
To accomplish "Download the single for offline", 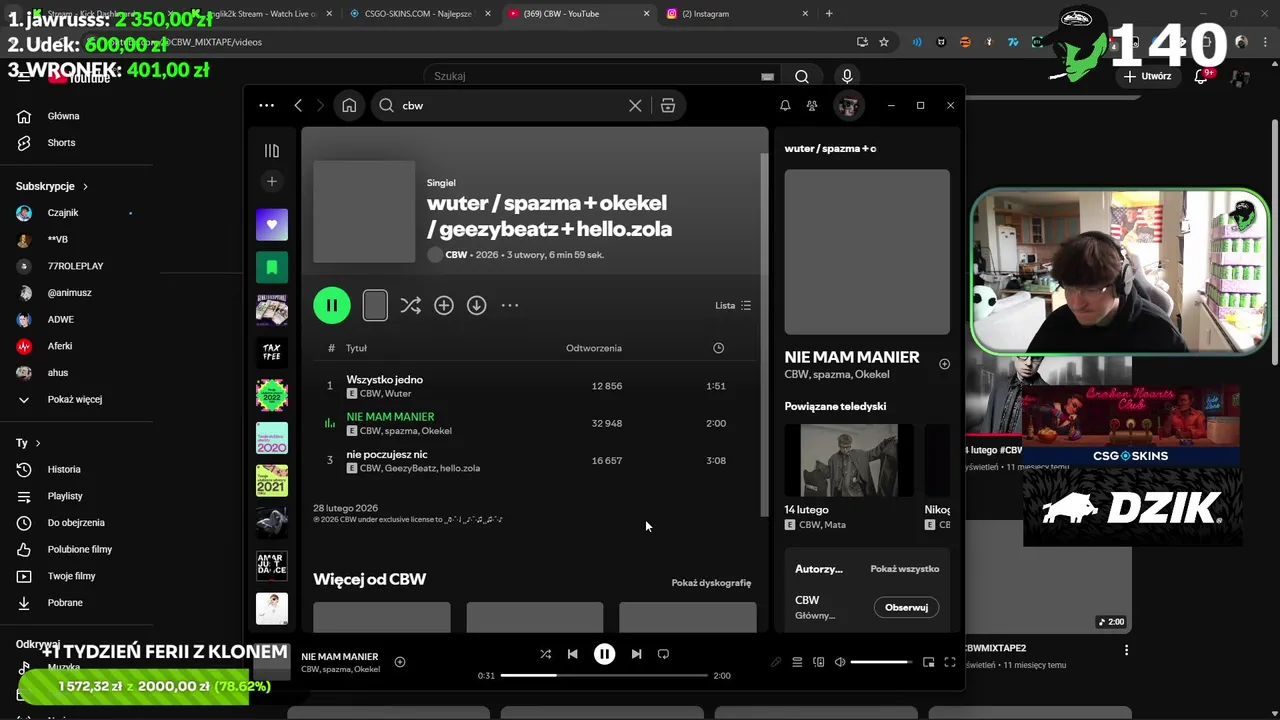I will [477, 305].
